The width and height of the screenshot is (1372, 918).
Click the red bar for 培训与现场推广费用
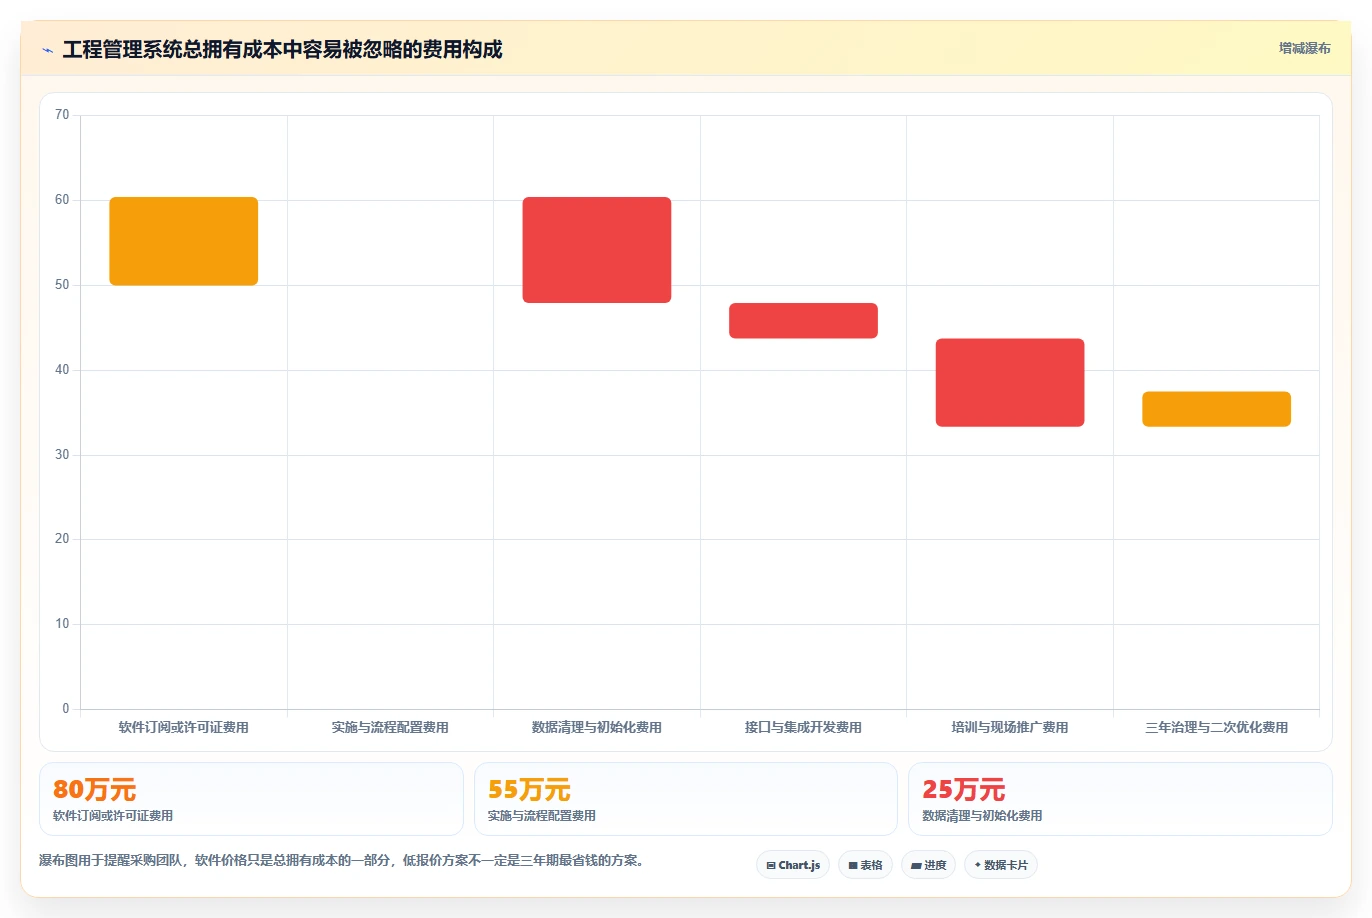click(1010, 383)
